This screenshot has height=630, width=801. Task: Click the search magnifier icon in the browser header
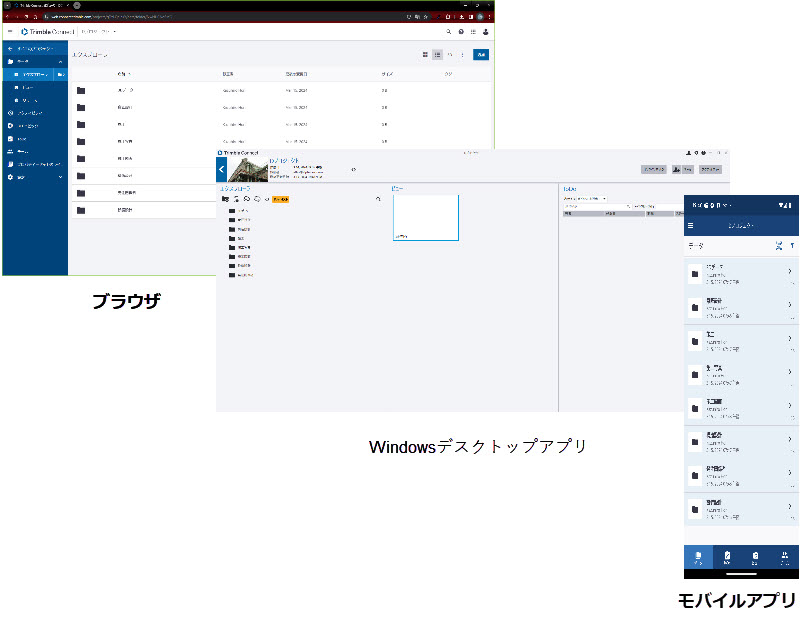point(449,32)
